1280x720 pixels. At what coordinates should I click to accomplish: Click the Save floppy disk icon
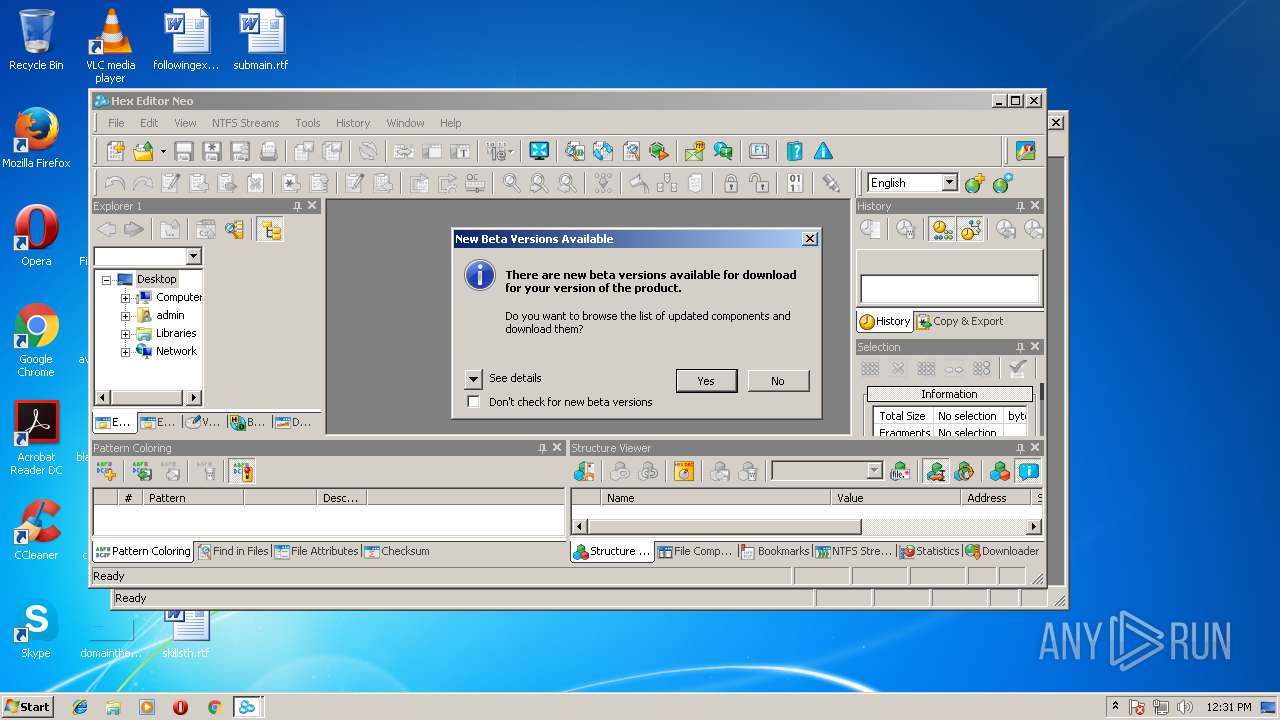click(x=184, y=152)
